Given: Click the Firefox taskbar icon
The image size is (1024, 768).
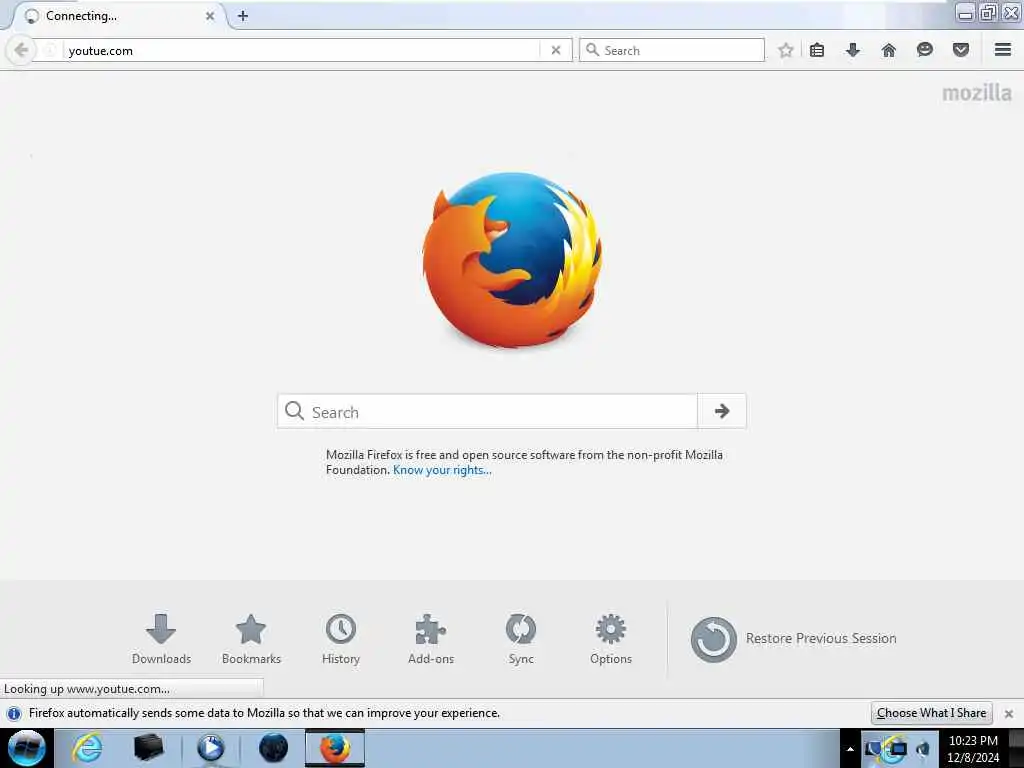Looking at the screenshot, I should click(334, 748).
